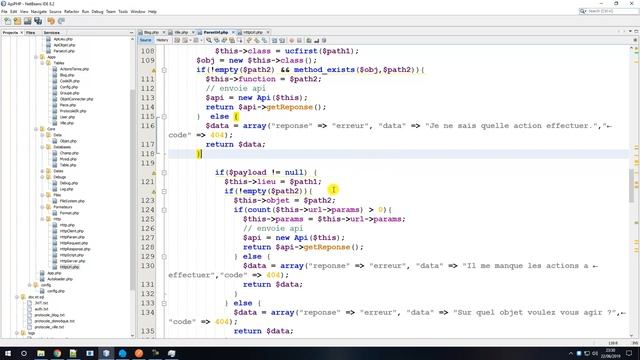Toggle the Debugs folder expander
The image size is (640, 360).
tap(42, 177)
